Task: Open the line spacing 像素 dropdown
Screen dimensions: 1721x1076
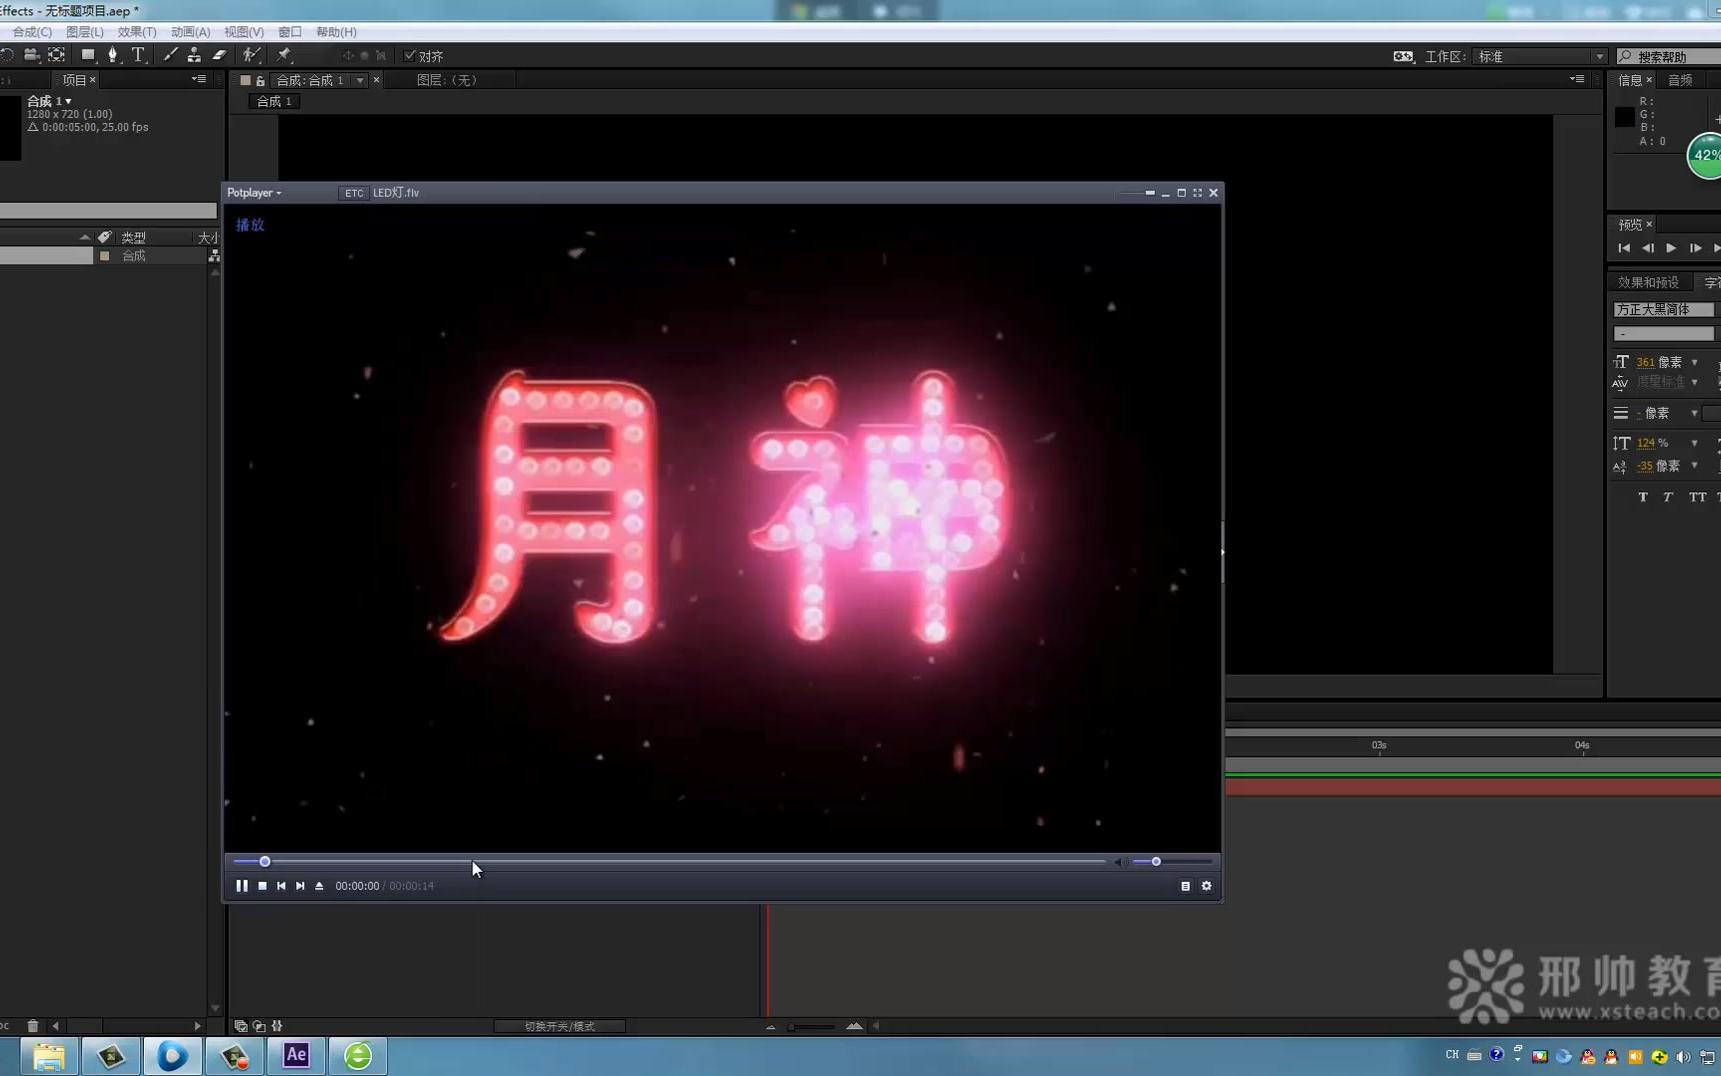Action: [1695, 413]
